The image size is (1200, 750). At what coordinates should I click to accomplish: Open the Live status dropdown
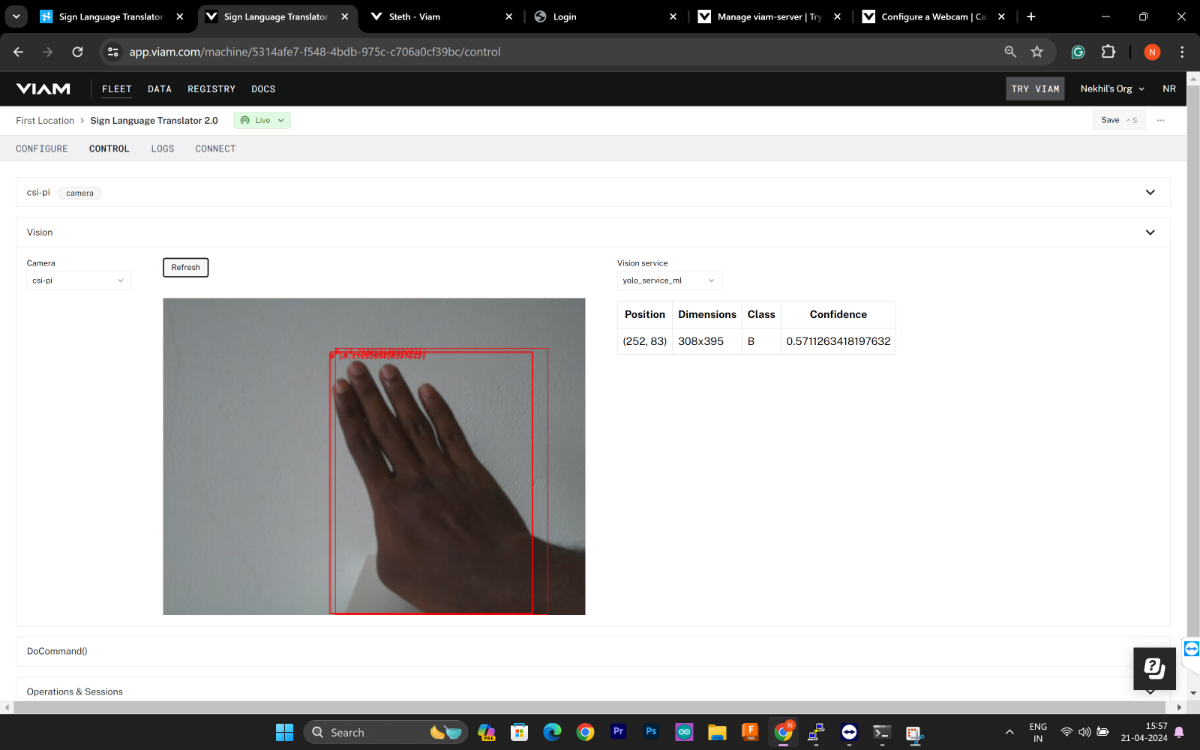pos(263,120)
